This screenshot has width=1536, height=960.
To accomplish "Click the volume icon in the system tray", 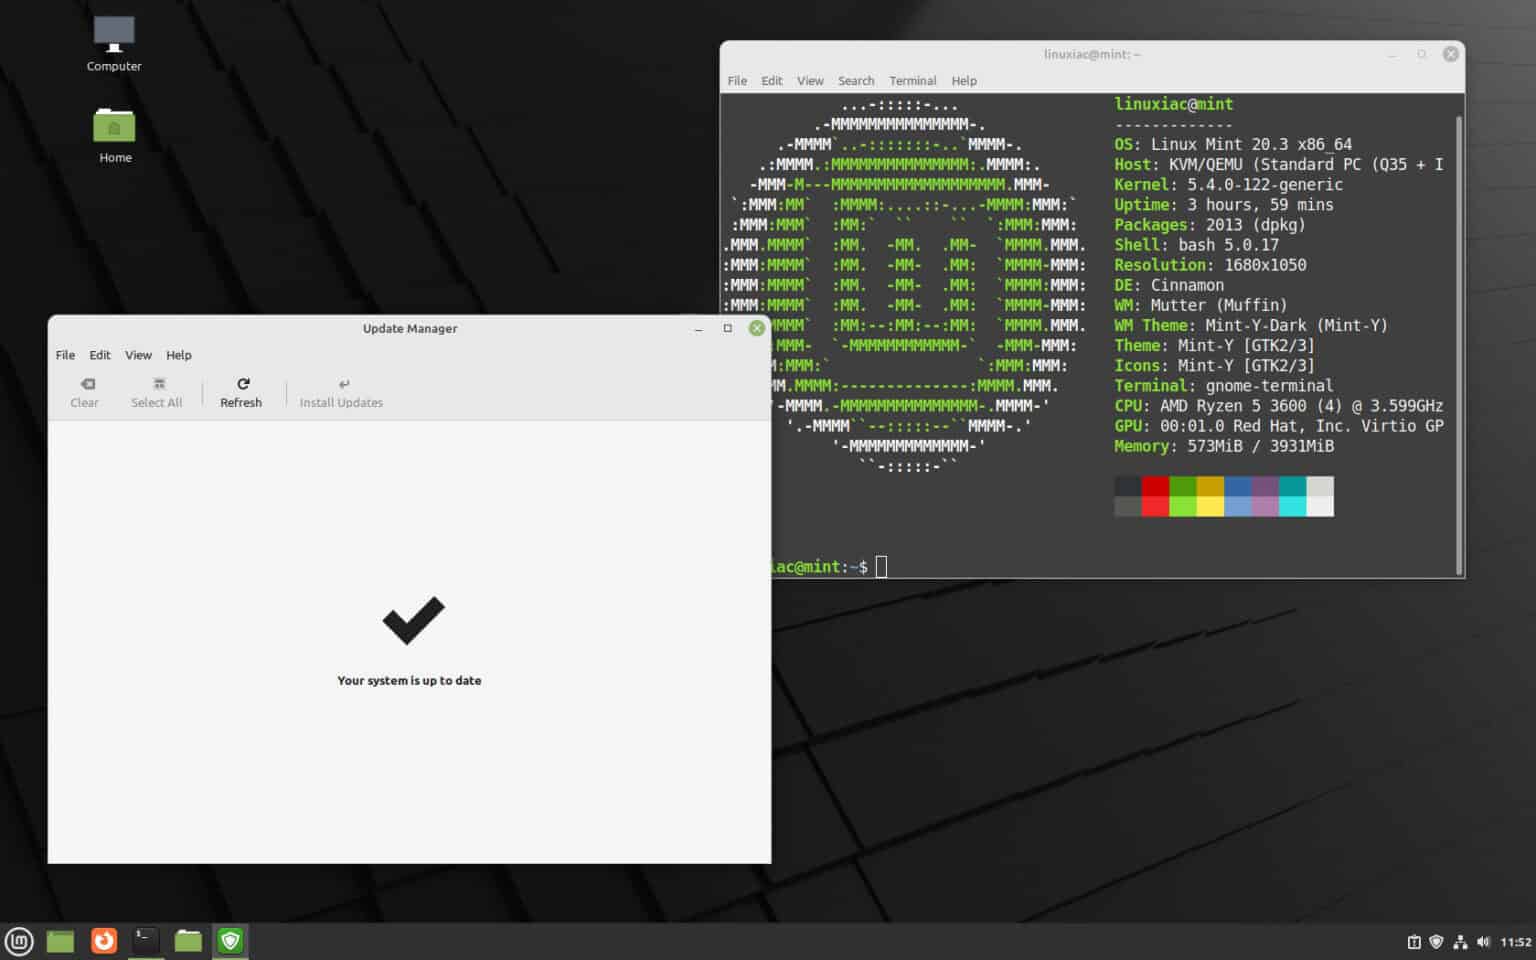I will click(1482, 941).
